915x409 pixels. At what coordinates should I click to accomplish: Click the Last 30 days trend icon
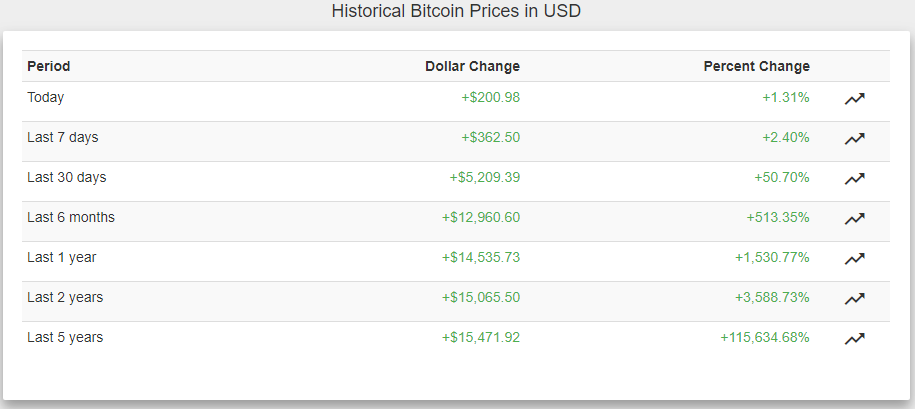(854, 178)
